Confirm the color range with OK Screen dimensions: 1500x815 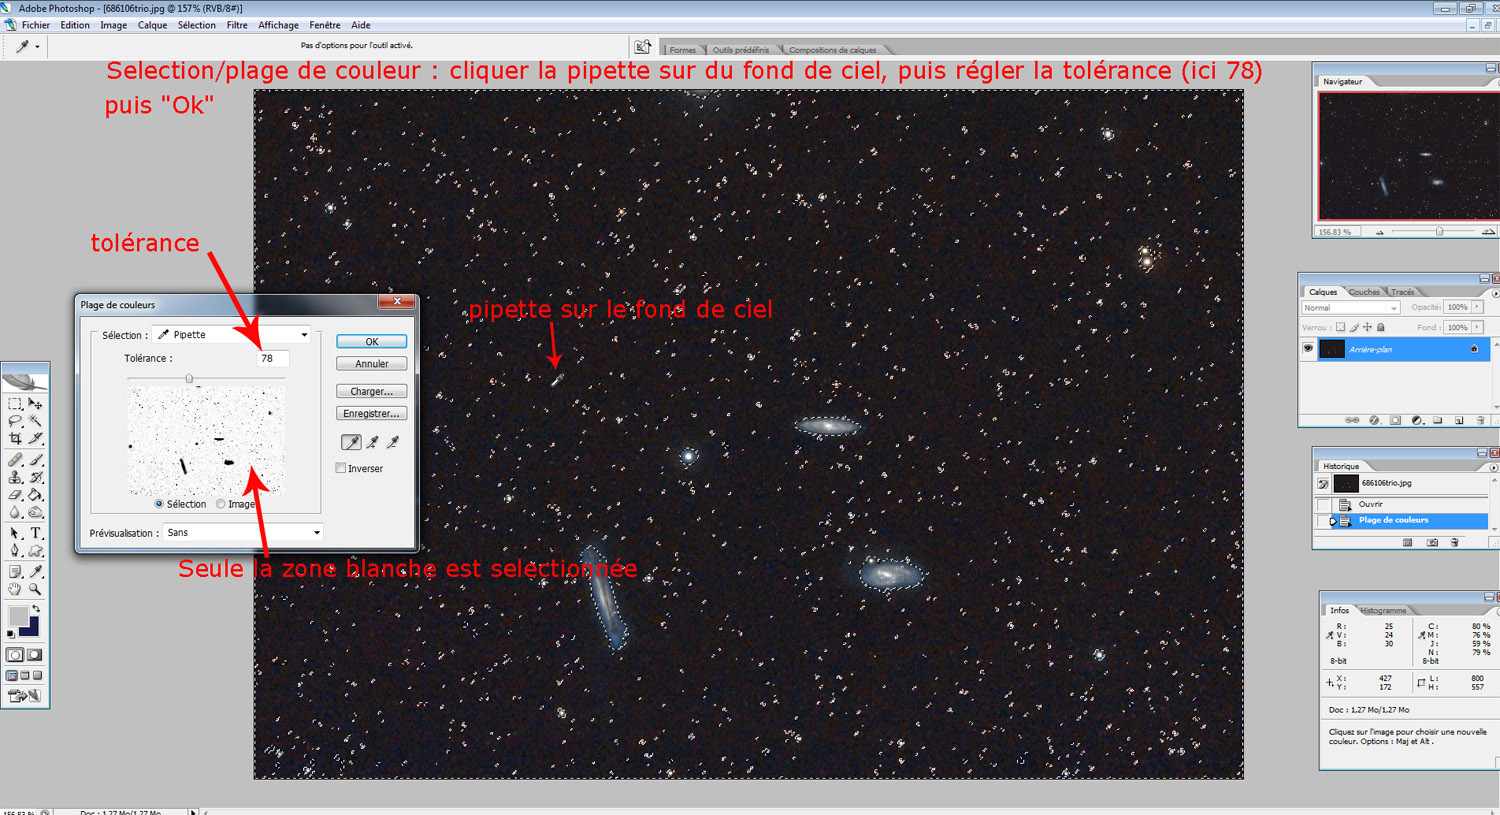point(372,342)
